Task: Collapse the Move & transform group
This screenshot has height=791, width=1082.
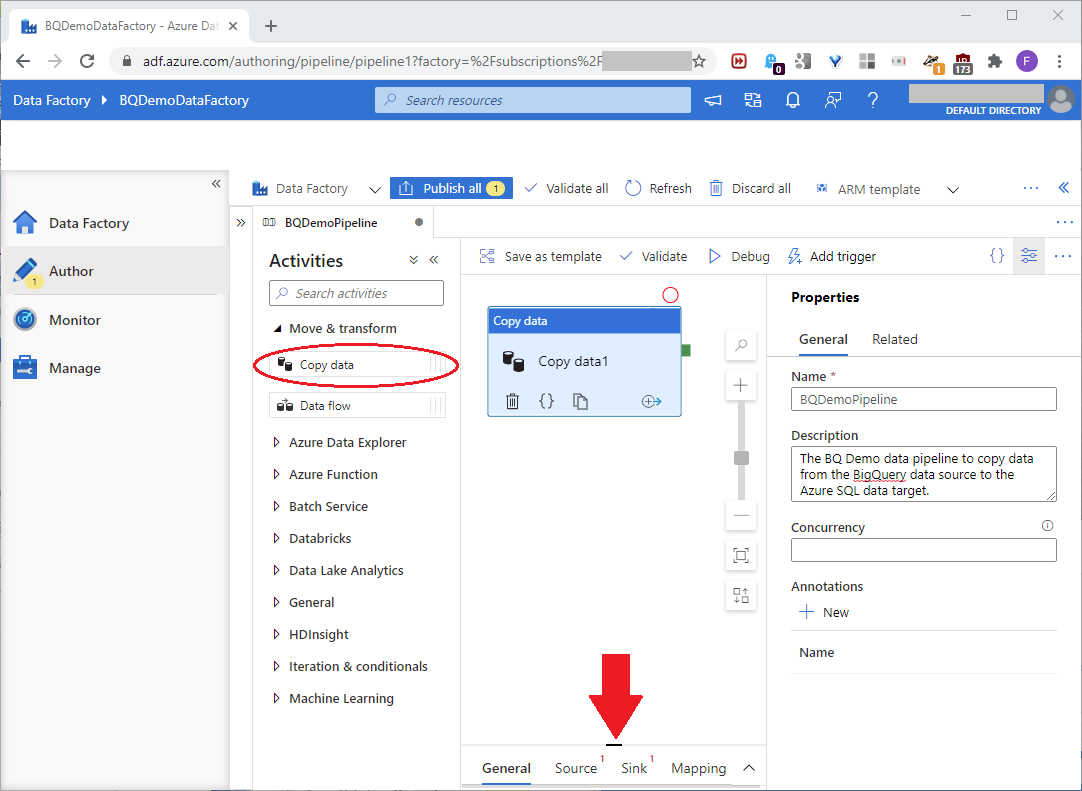Action: (277, 329)
